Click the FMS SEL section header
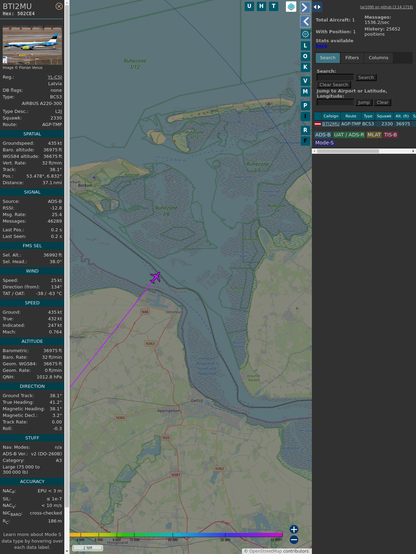 (32, 246)
